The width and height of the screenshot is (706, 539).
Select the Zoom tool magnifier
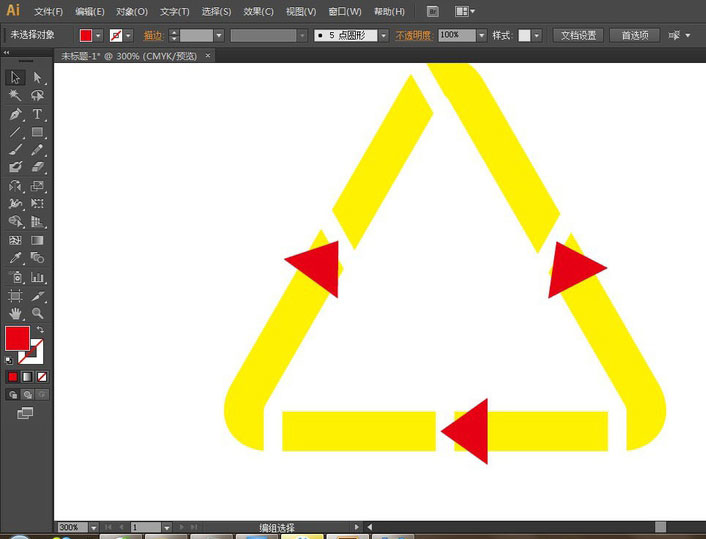coord(37,314)
